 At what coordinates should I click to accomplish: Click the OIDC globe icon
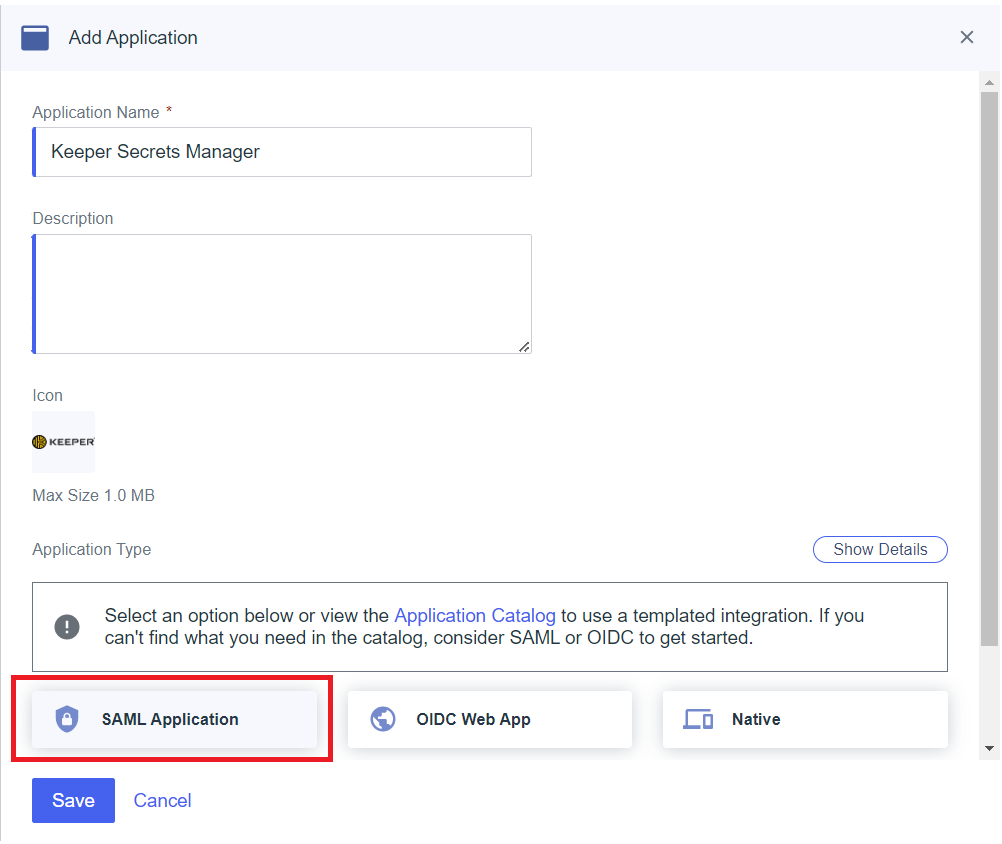[383, 719]
